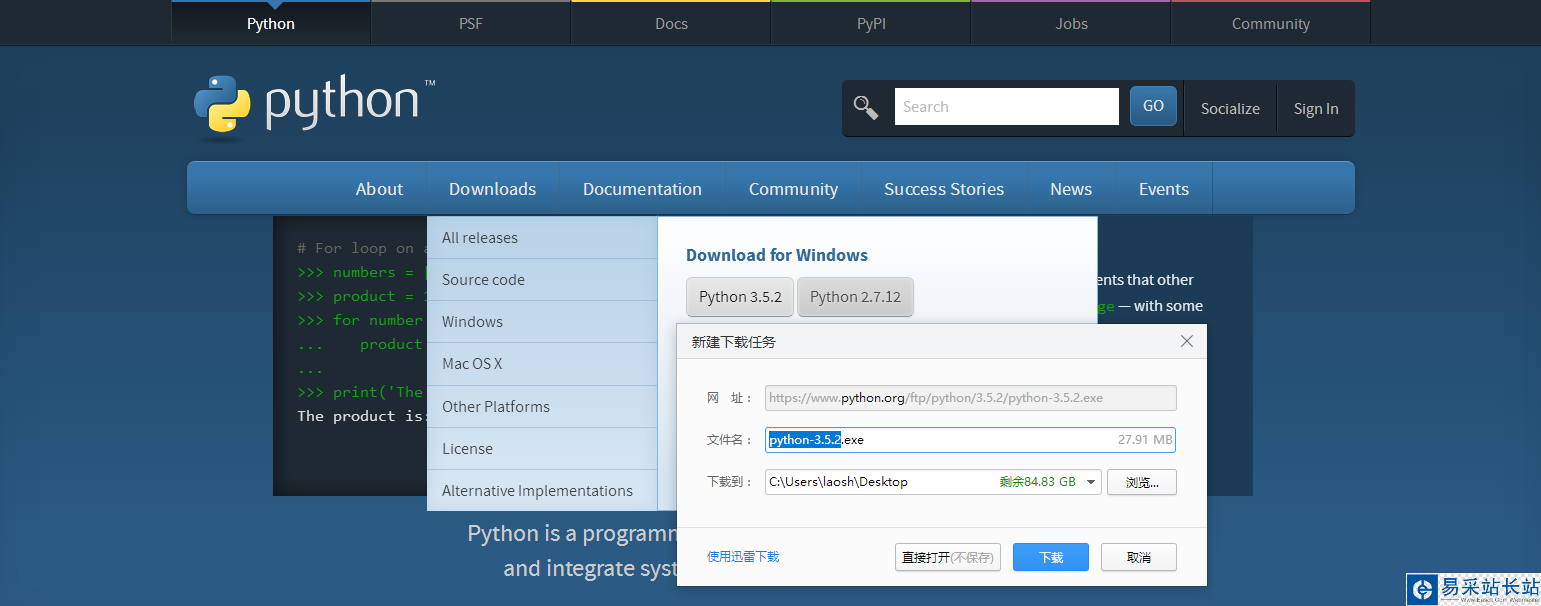The width and height of the screenshot is (1541, 606).
Task: Choose Mac OS X in Downloads submenu
Action: (472, 364)
